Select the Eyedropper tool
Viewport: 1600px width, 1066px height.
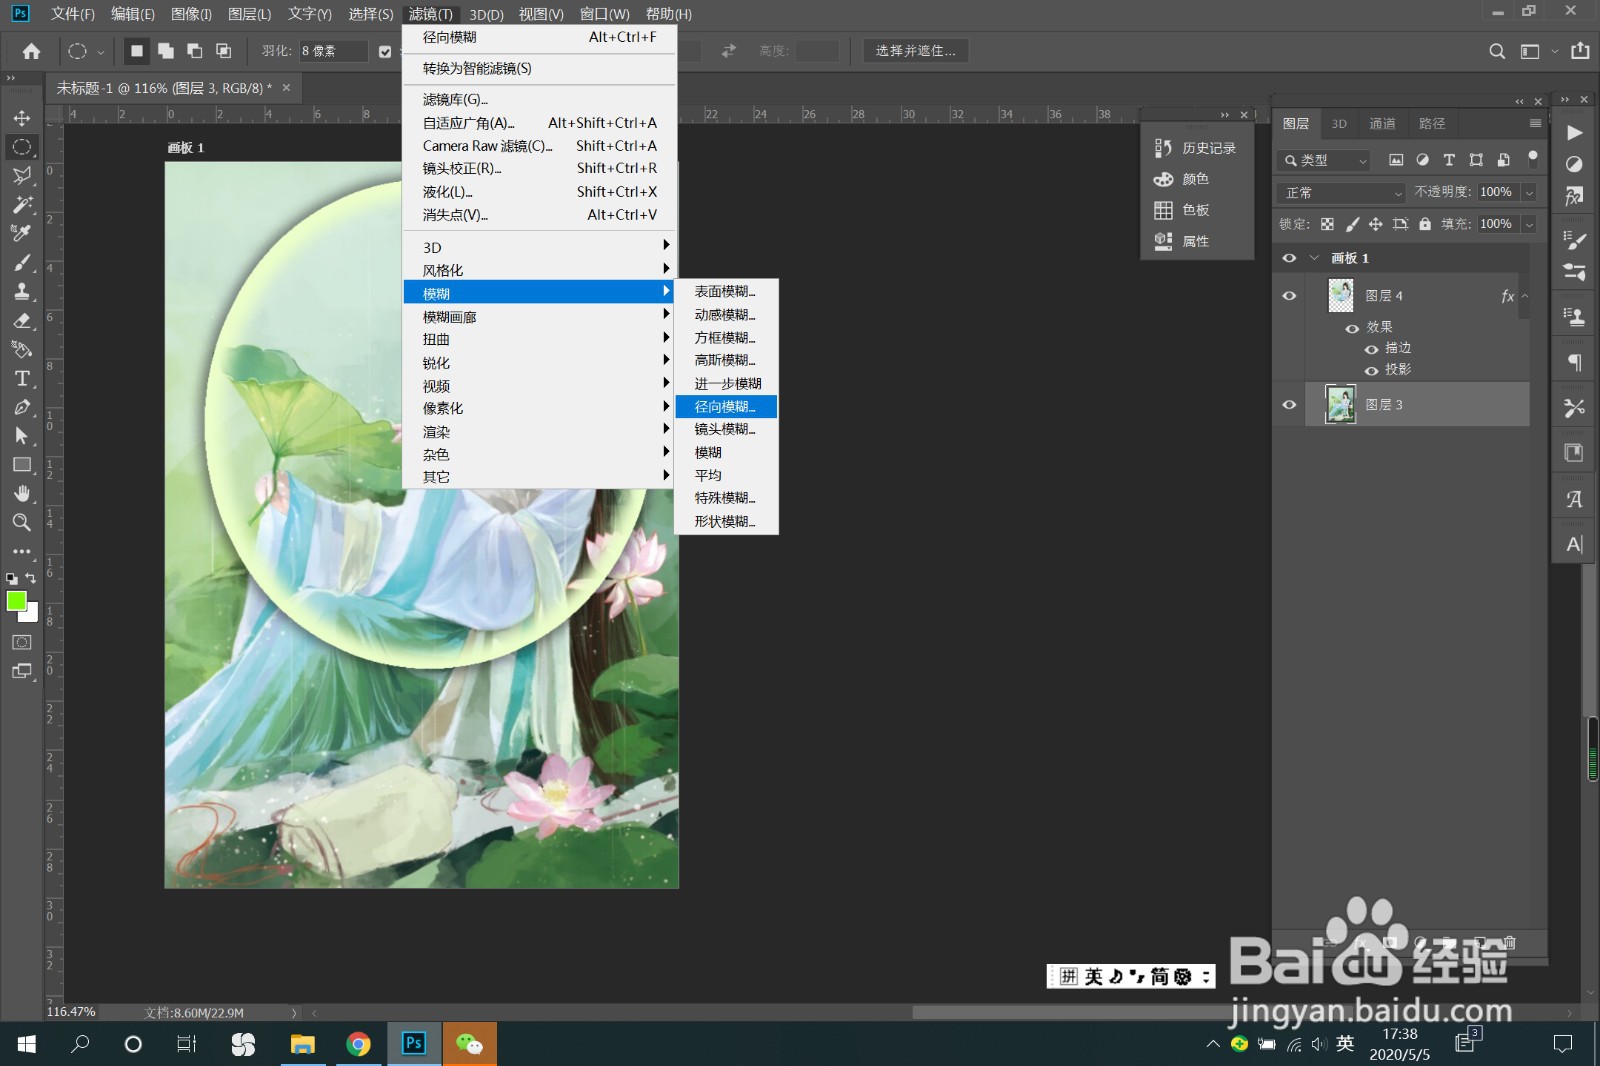click(21, 234)
